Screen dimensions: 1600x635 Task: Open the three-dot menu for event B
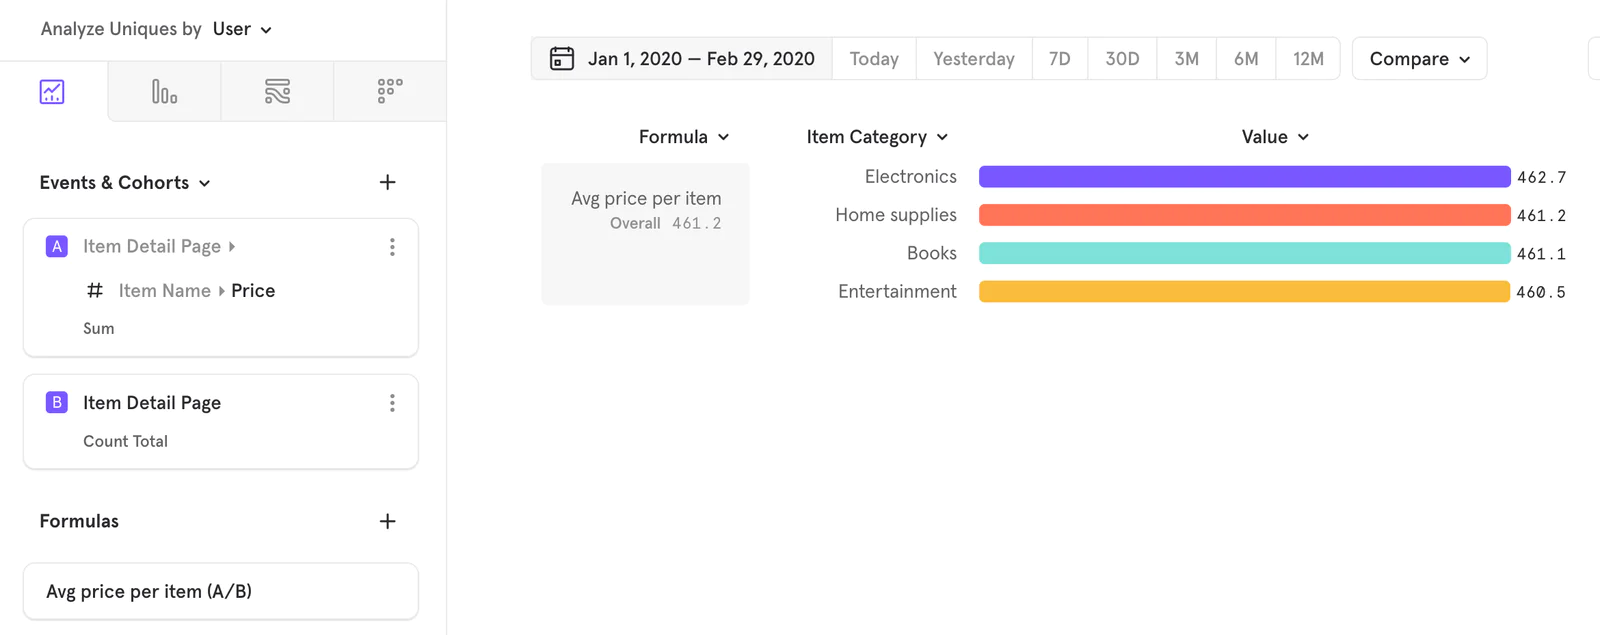pos(392,402)
